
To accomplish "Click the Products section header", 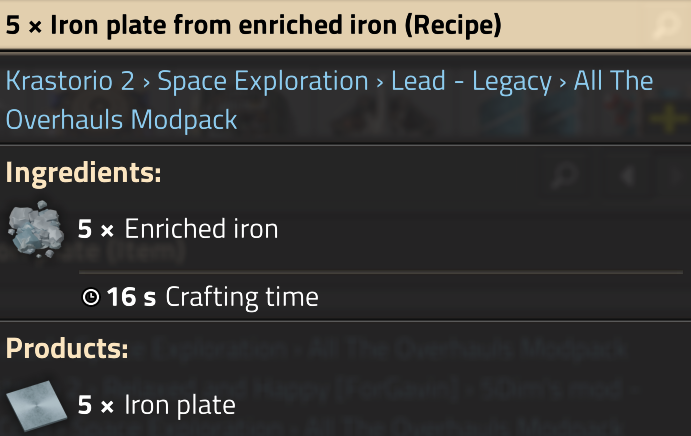I will click(67, 349).
